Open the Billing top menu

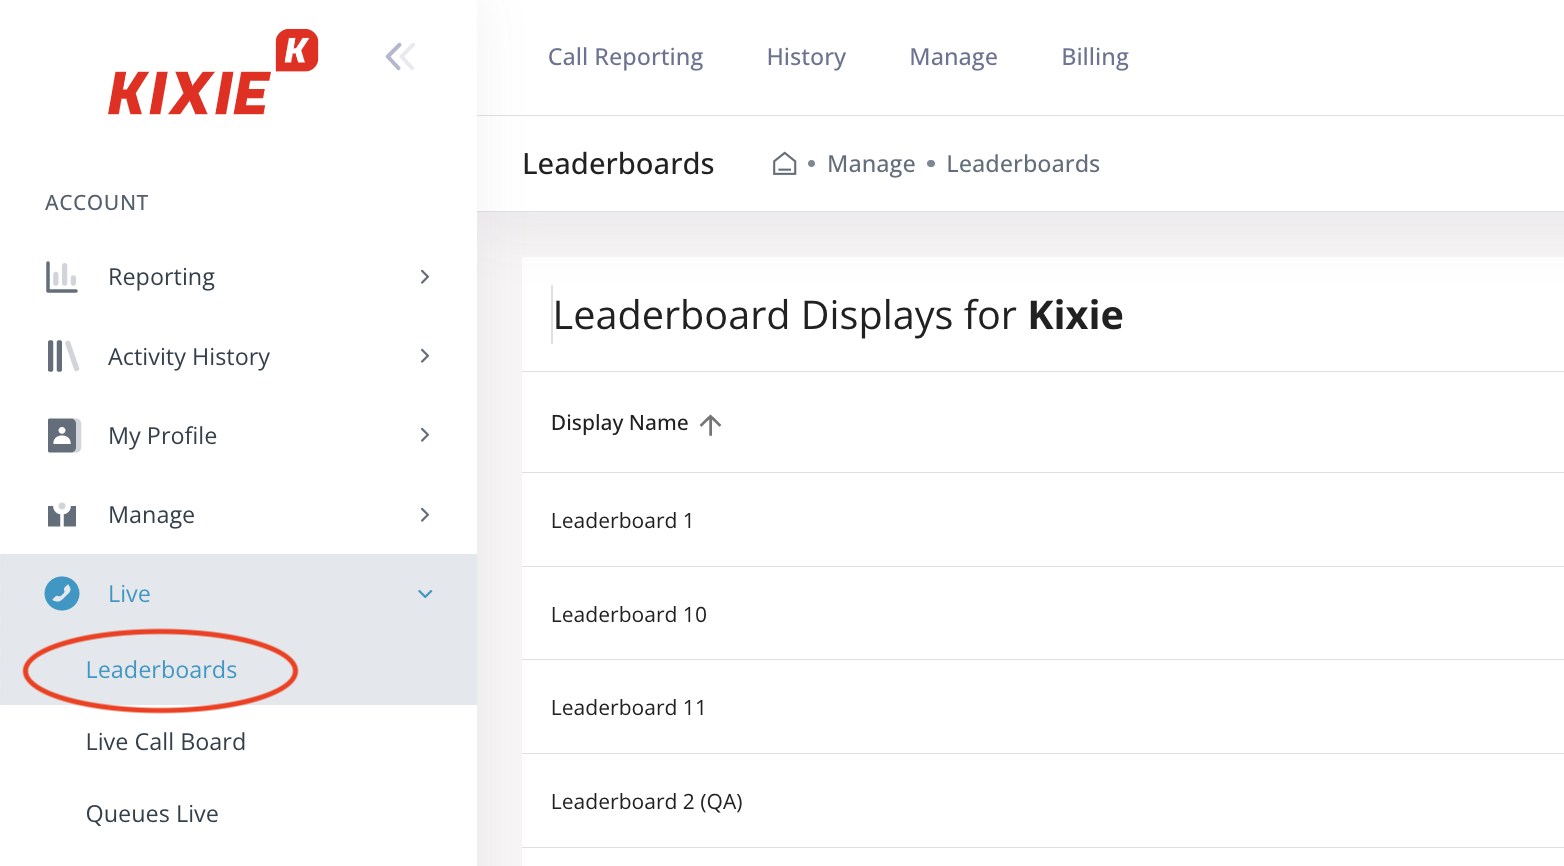tap(1095, 57)
